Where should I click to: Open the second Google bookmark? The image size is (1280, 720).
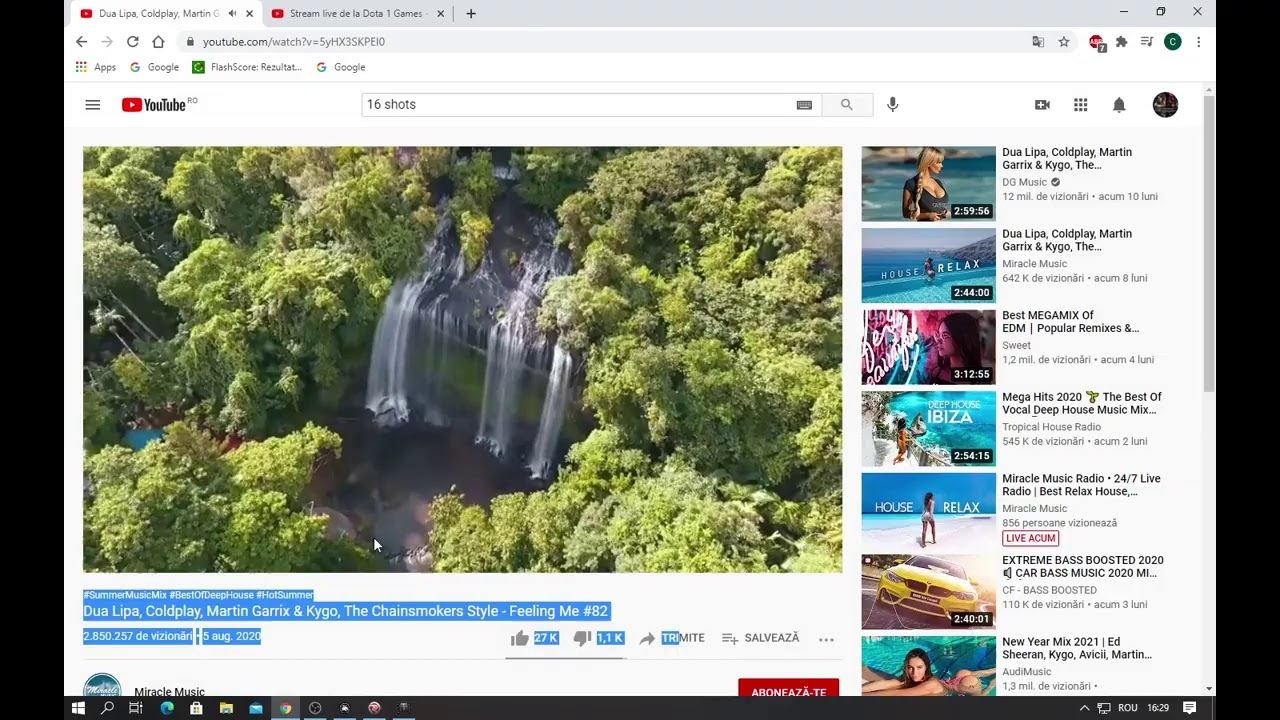(x=341, y=67)
